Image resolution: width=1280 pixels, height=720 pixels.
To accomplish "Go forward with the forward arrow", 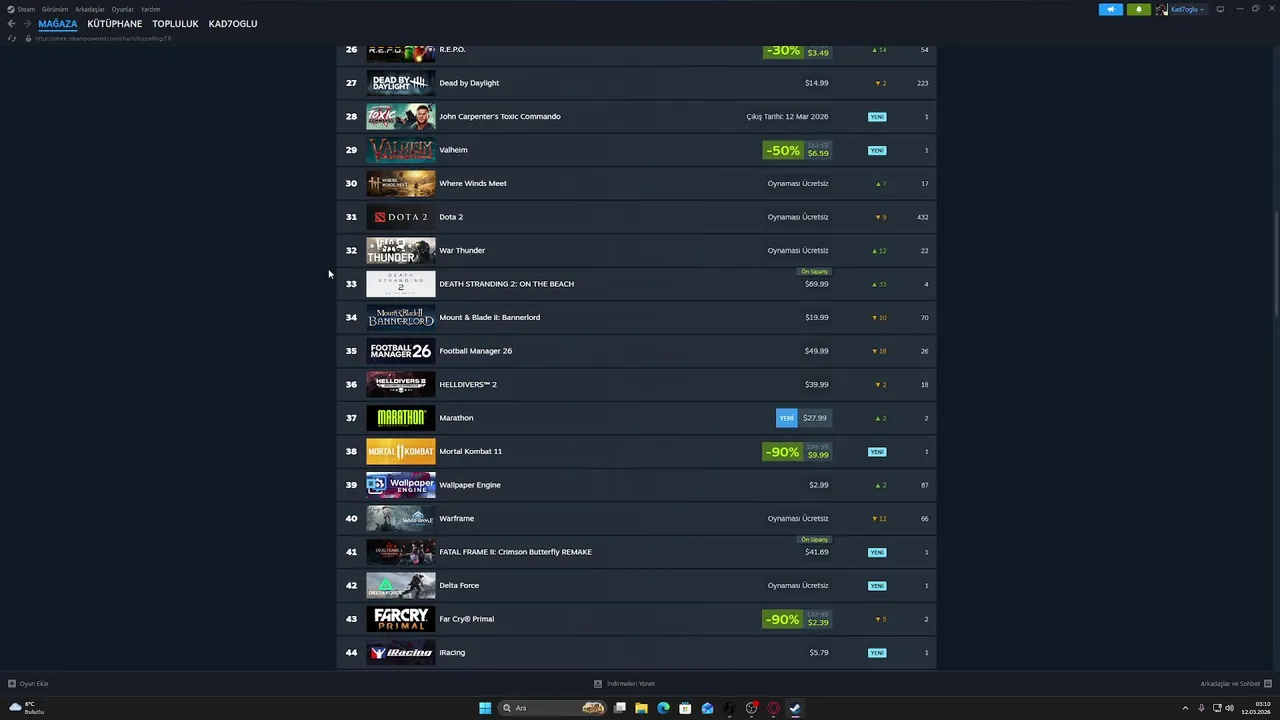I will (x=27, y=24).
